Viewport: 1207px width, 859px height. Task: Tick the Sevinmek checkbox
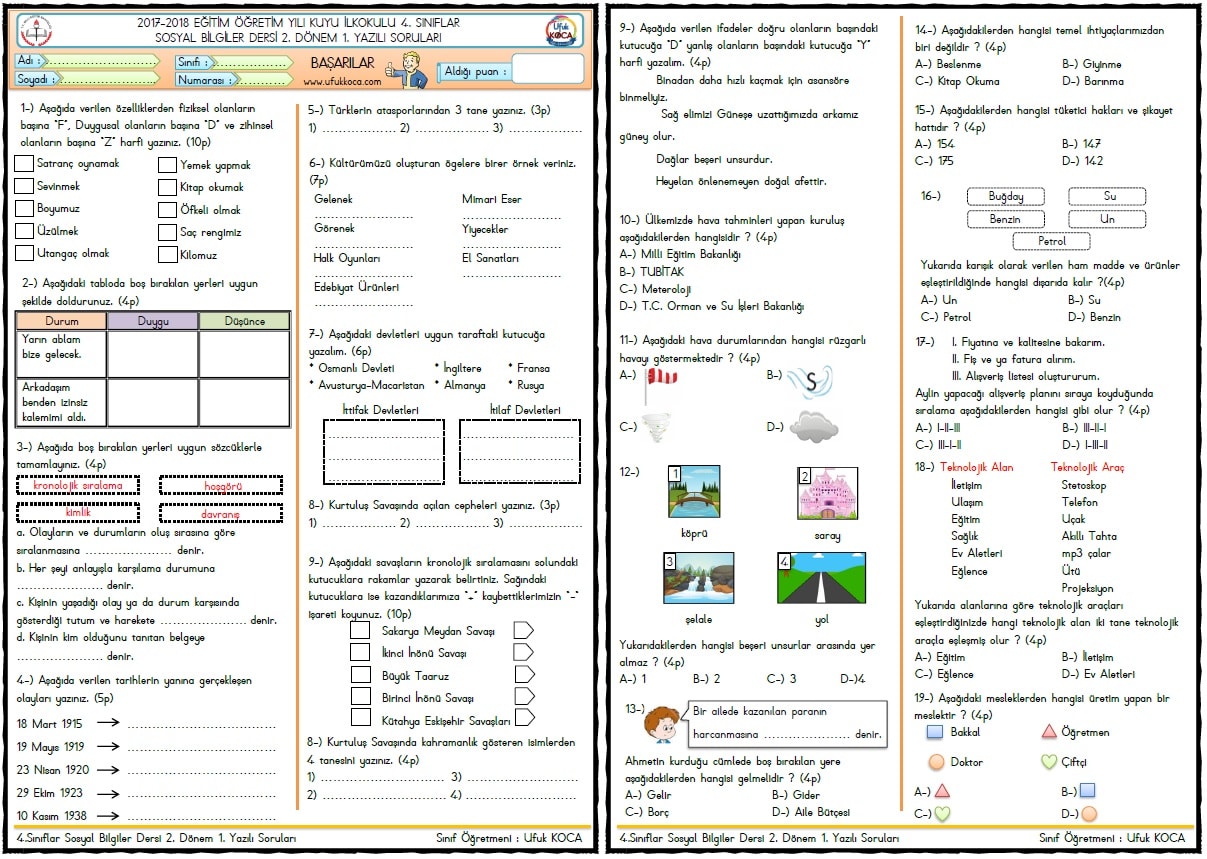pos(24,186)
